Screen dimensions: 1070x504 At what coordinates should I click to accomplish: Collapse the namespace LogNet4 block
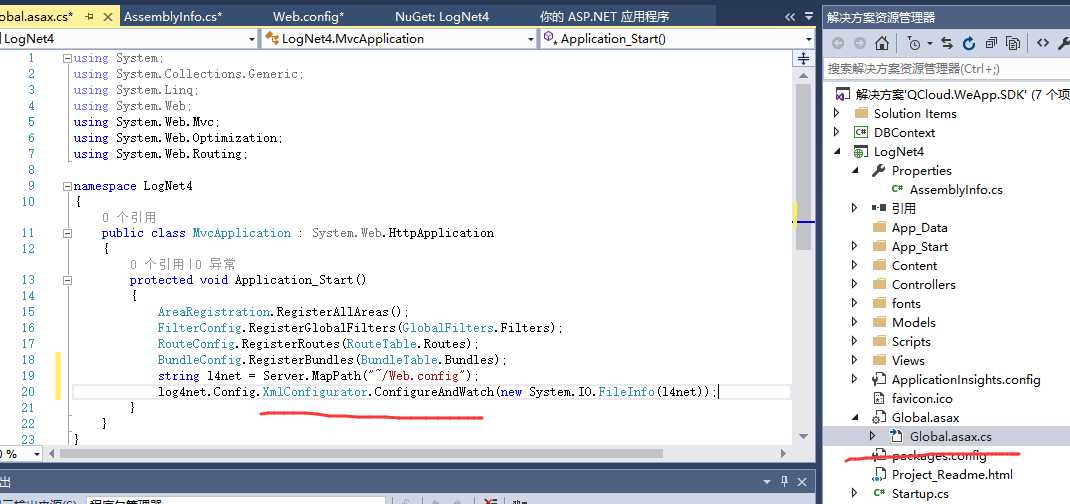pos(67,186)
